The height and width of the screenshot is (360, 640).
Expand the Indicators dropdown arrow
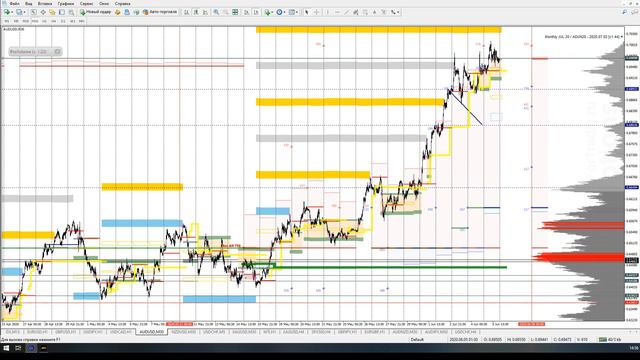coord(272,12)
